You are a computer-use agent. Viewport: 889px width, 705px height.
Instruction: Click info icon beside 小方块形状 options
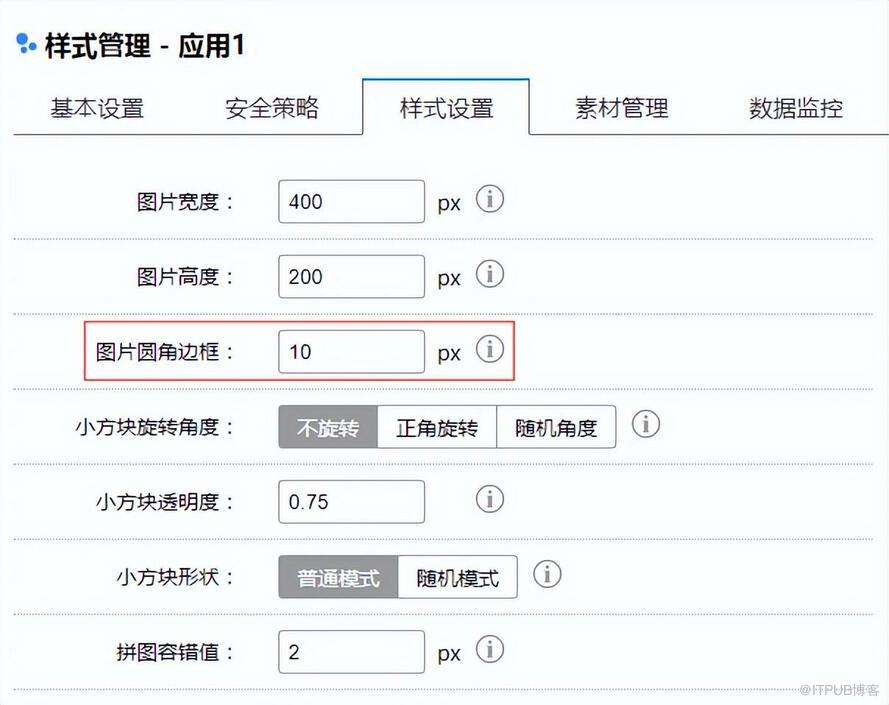tap(547, 575)
